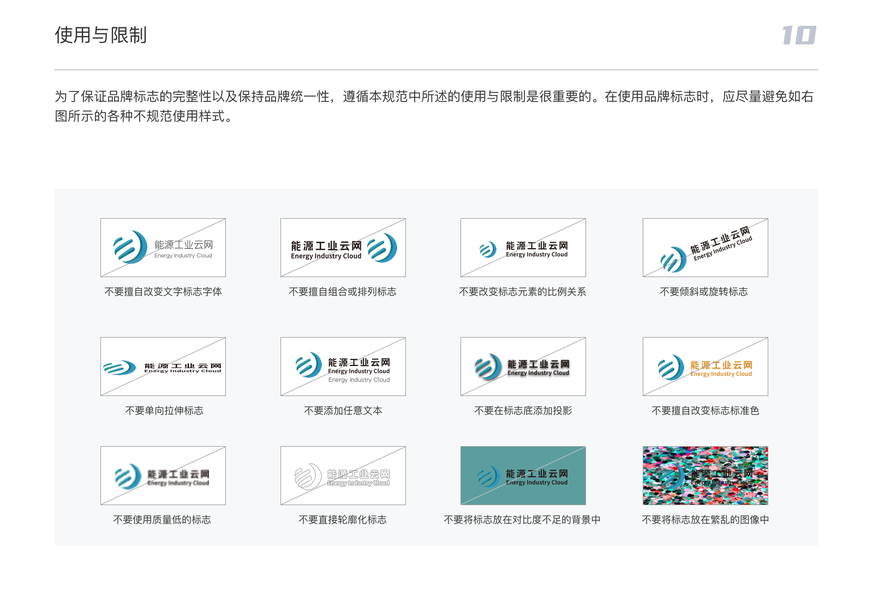
Task: Click the caption 不要擅自改变标志标准色
Action: 705,411
